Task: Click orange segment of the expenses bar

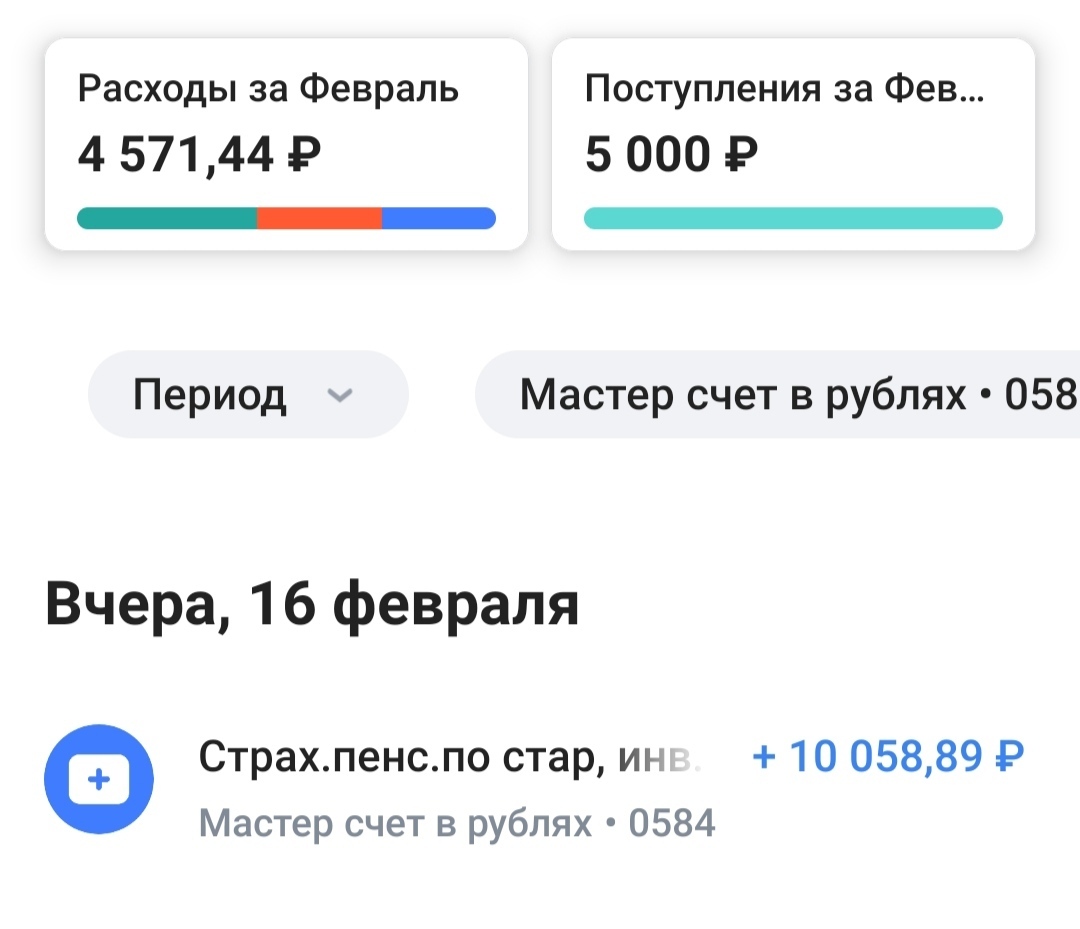Action: [319, 218]
